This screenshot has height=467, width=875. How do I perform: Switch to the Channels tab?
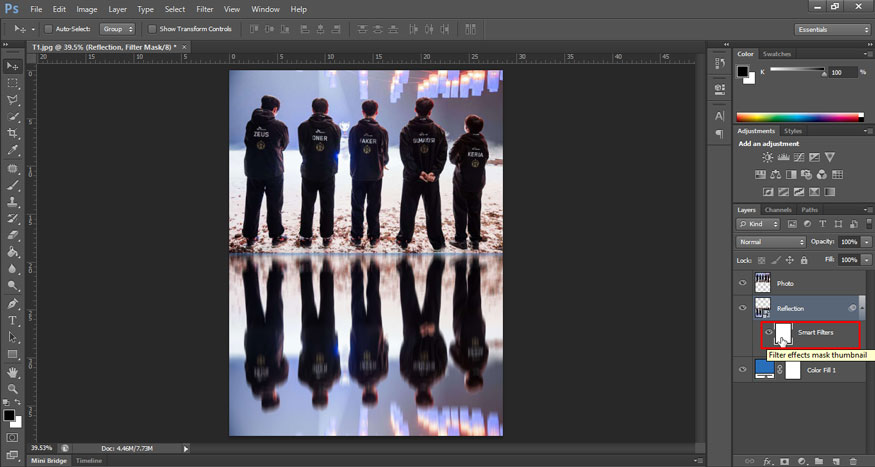[779, 210]
